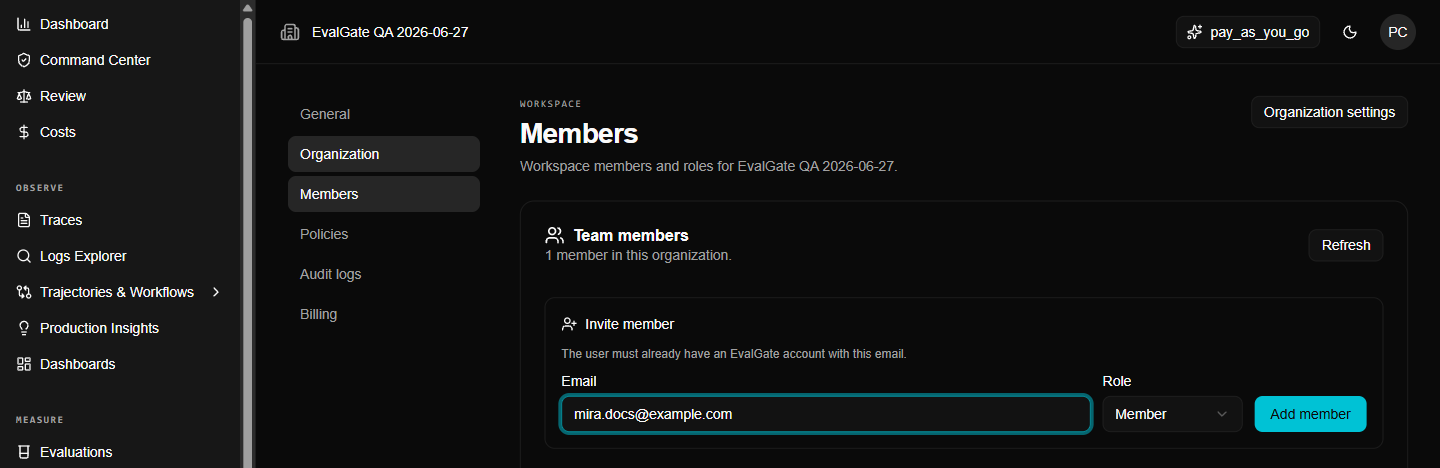Image resolution: width=1440 pixels, height=468 pixels.
Task: Click the Traces document icon
Action: coord(24,220)
